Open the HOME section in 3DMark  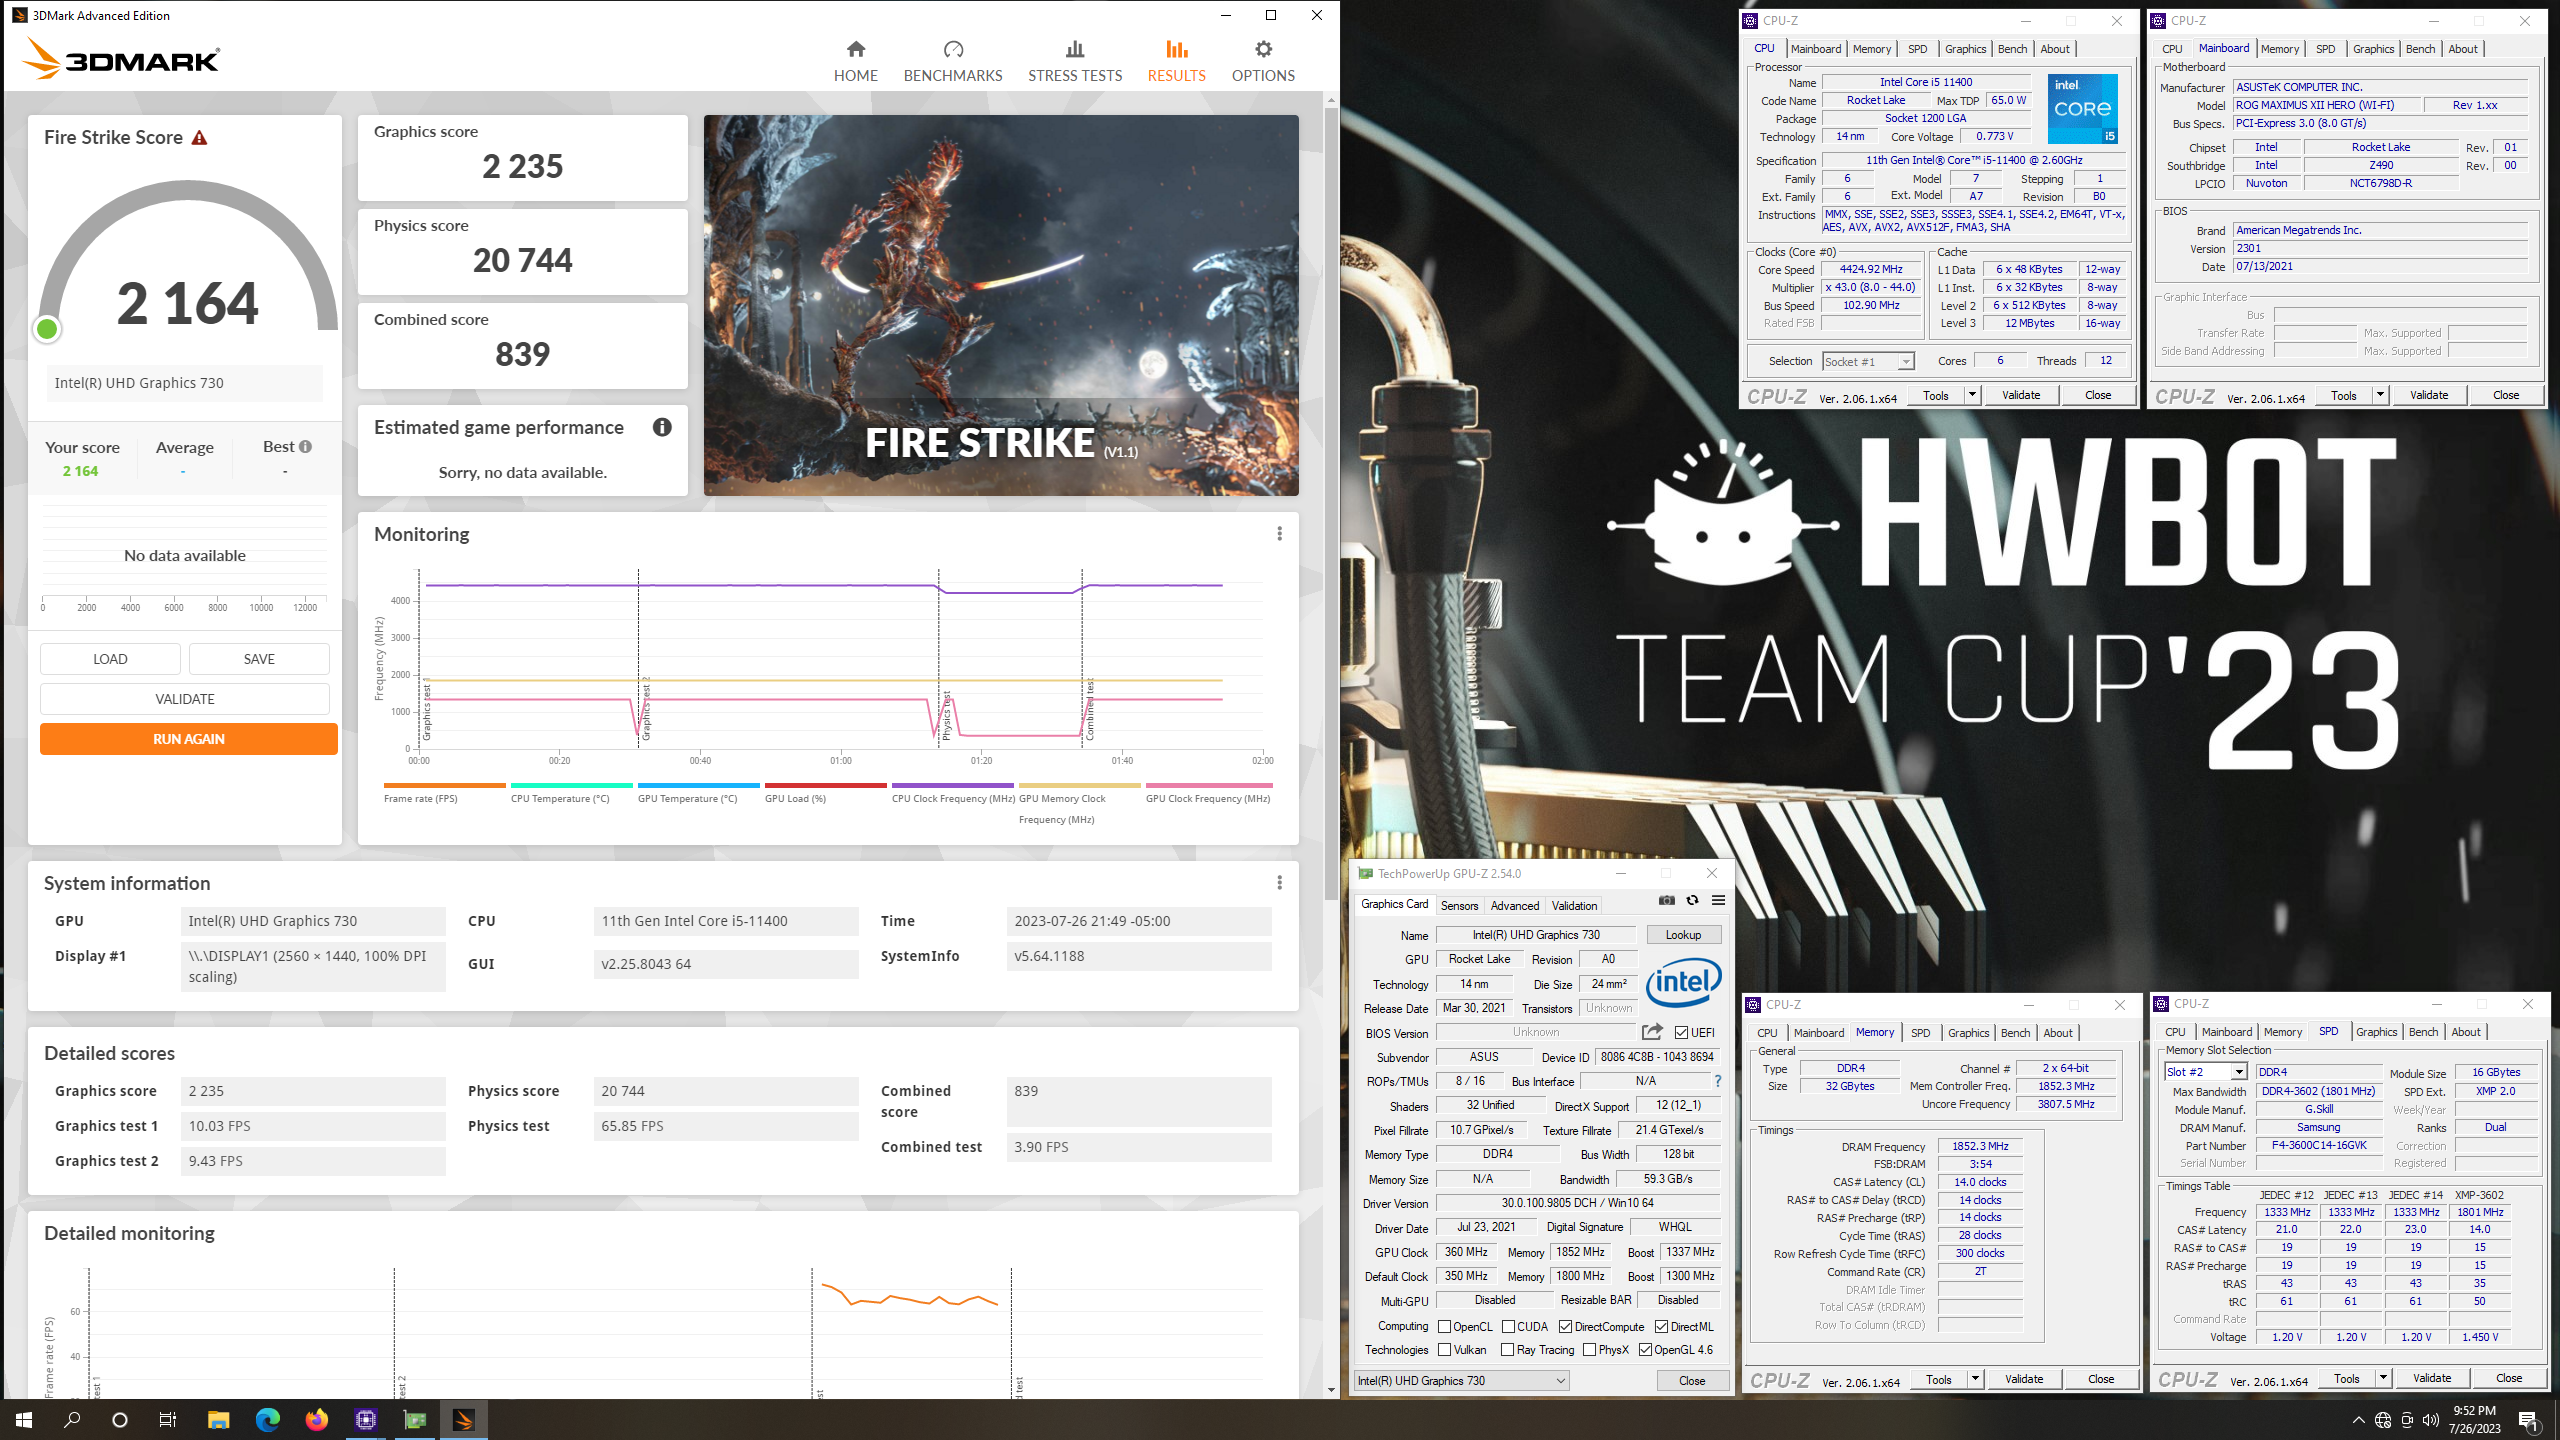pyautogui.click(x=855, y=61)
